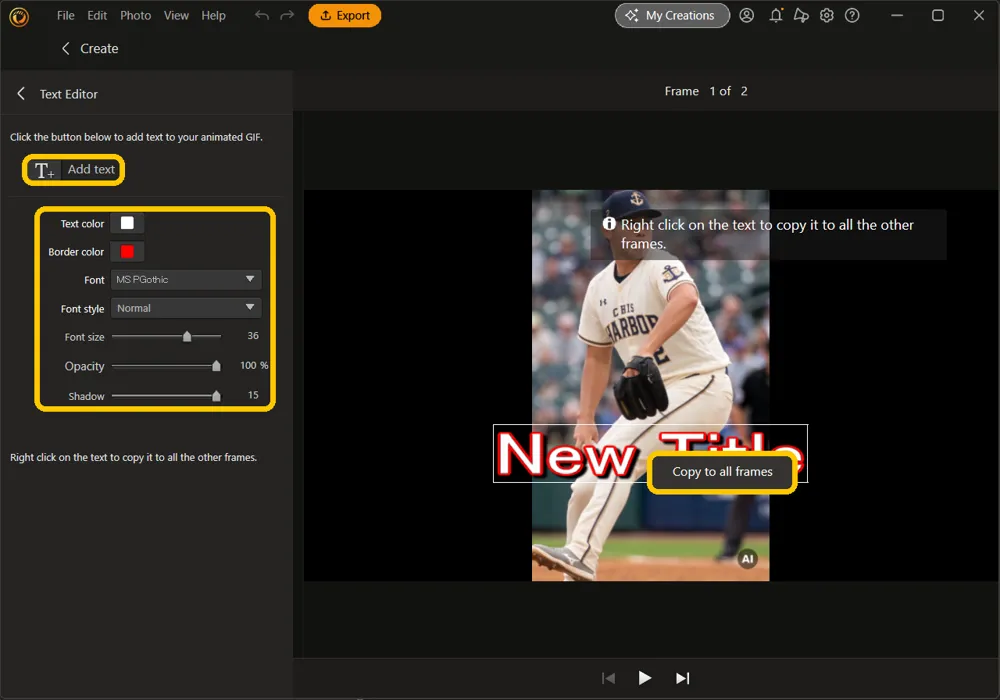Screen dimensions: 1000x700
Task: Click the back arrow beside Text Editor
Action: (x=21, y=94)
